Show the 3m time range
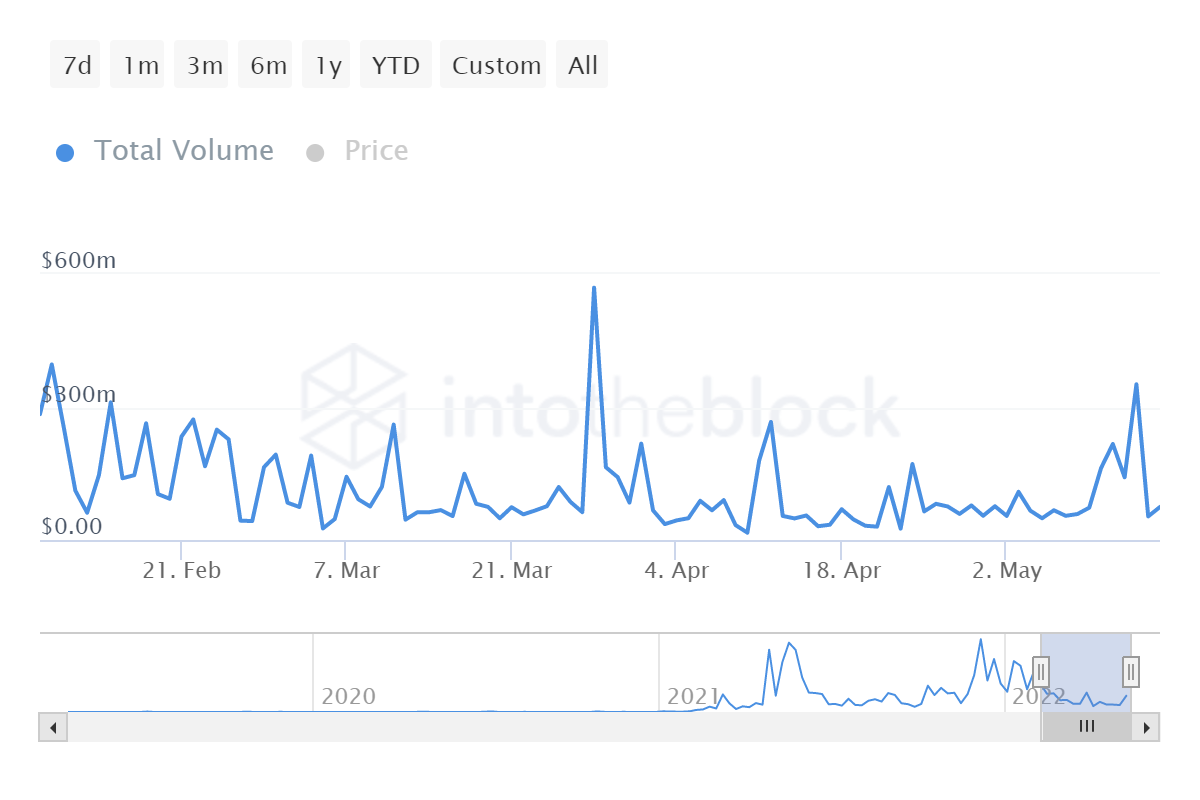Screen dimensions: 1200x800 [204, 66]
